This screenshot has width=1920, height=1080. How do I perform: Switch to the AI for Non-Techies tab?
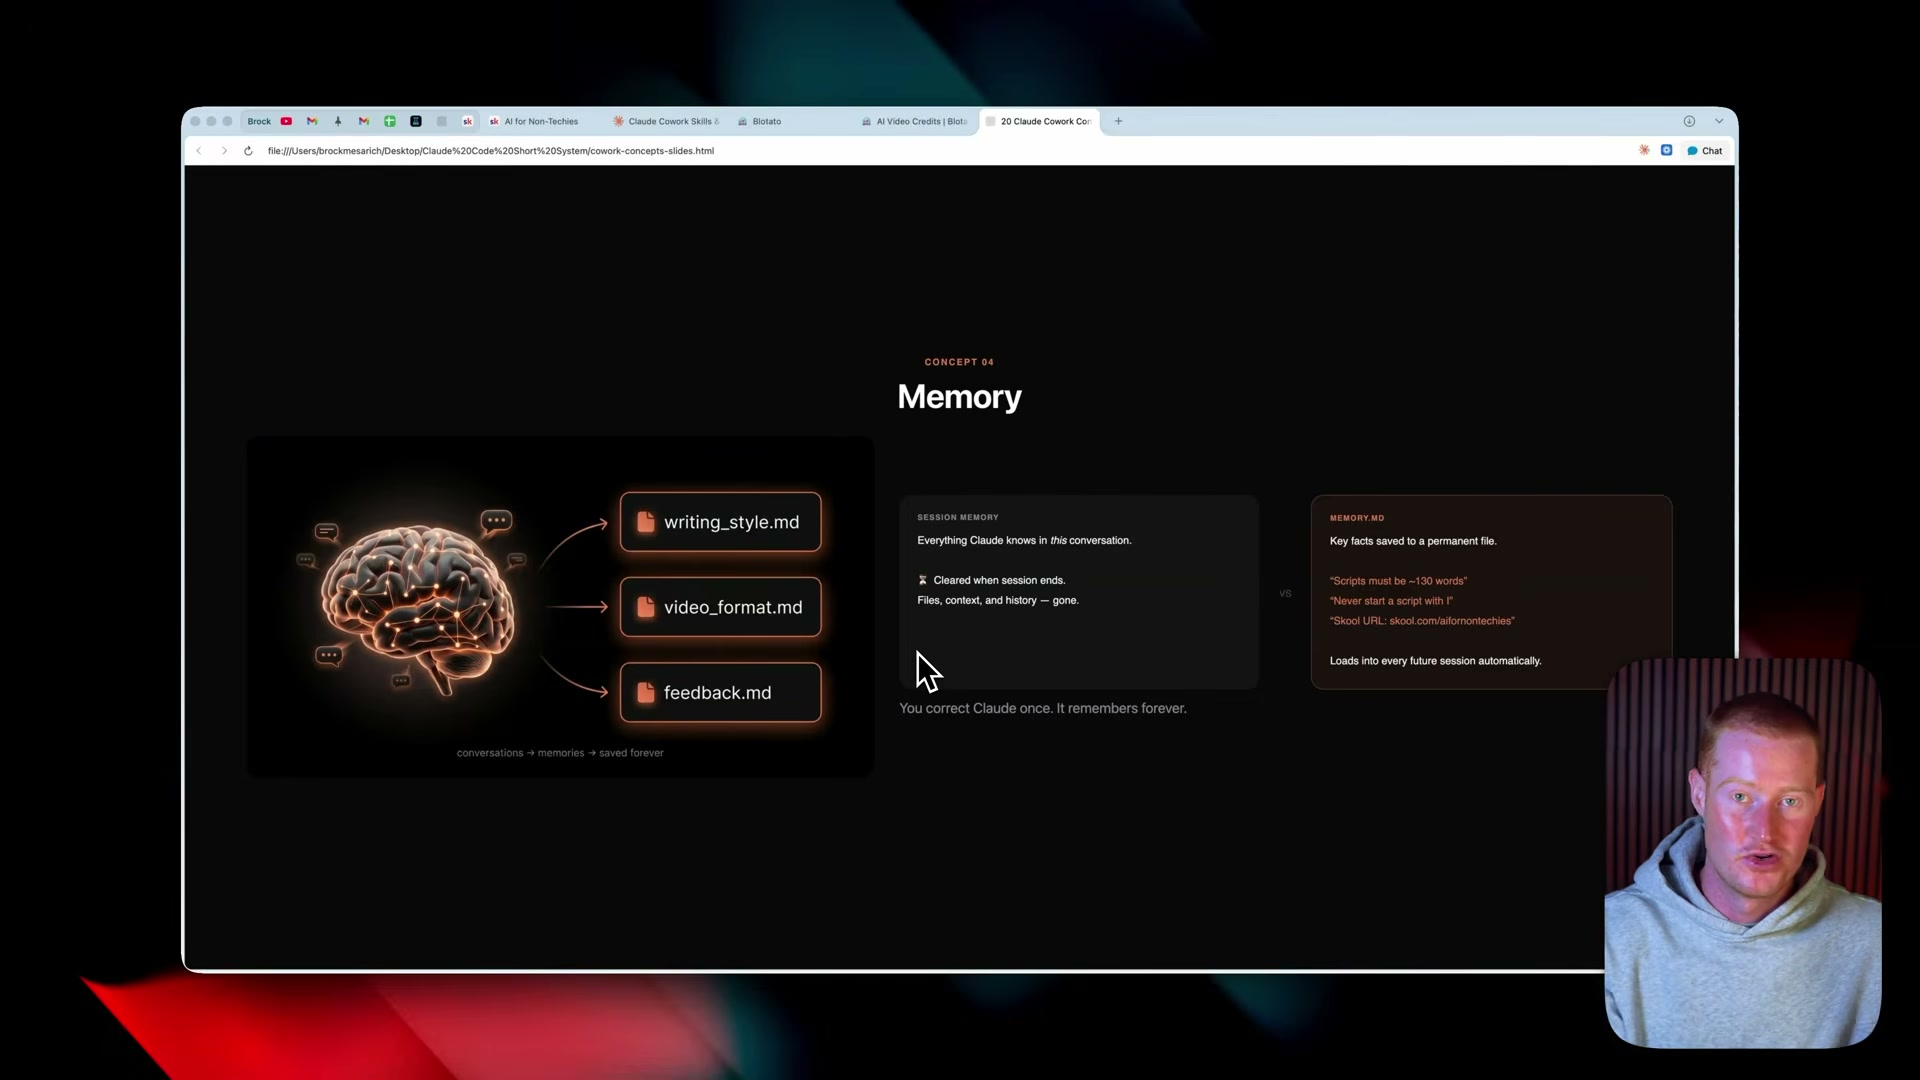pos(542,121)
